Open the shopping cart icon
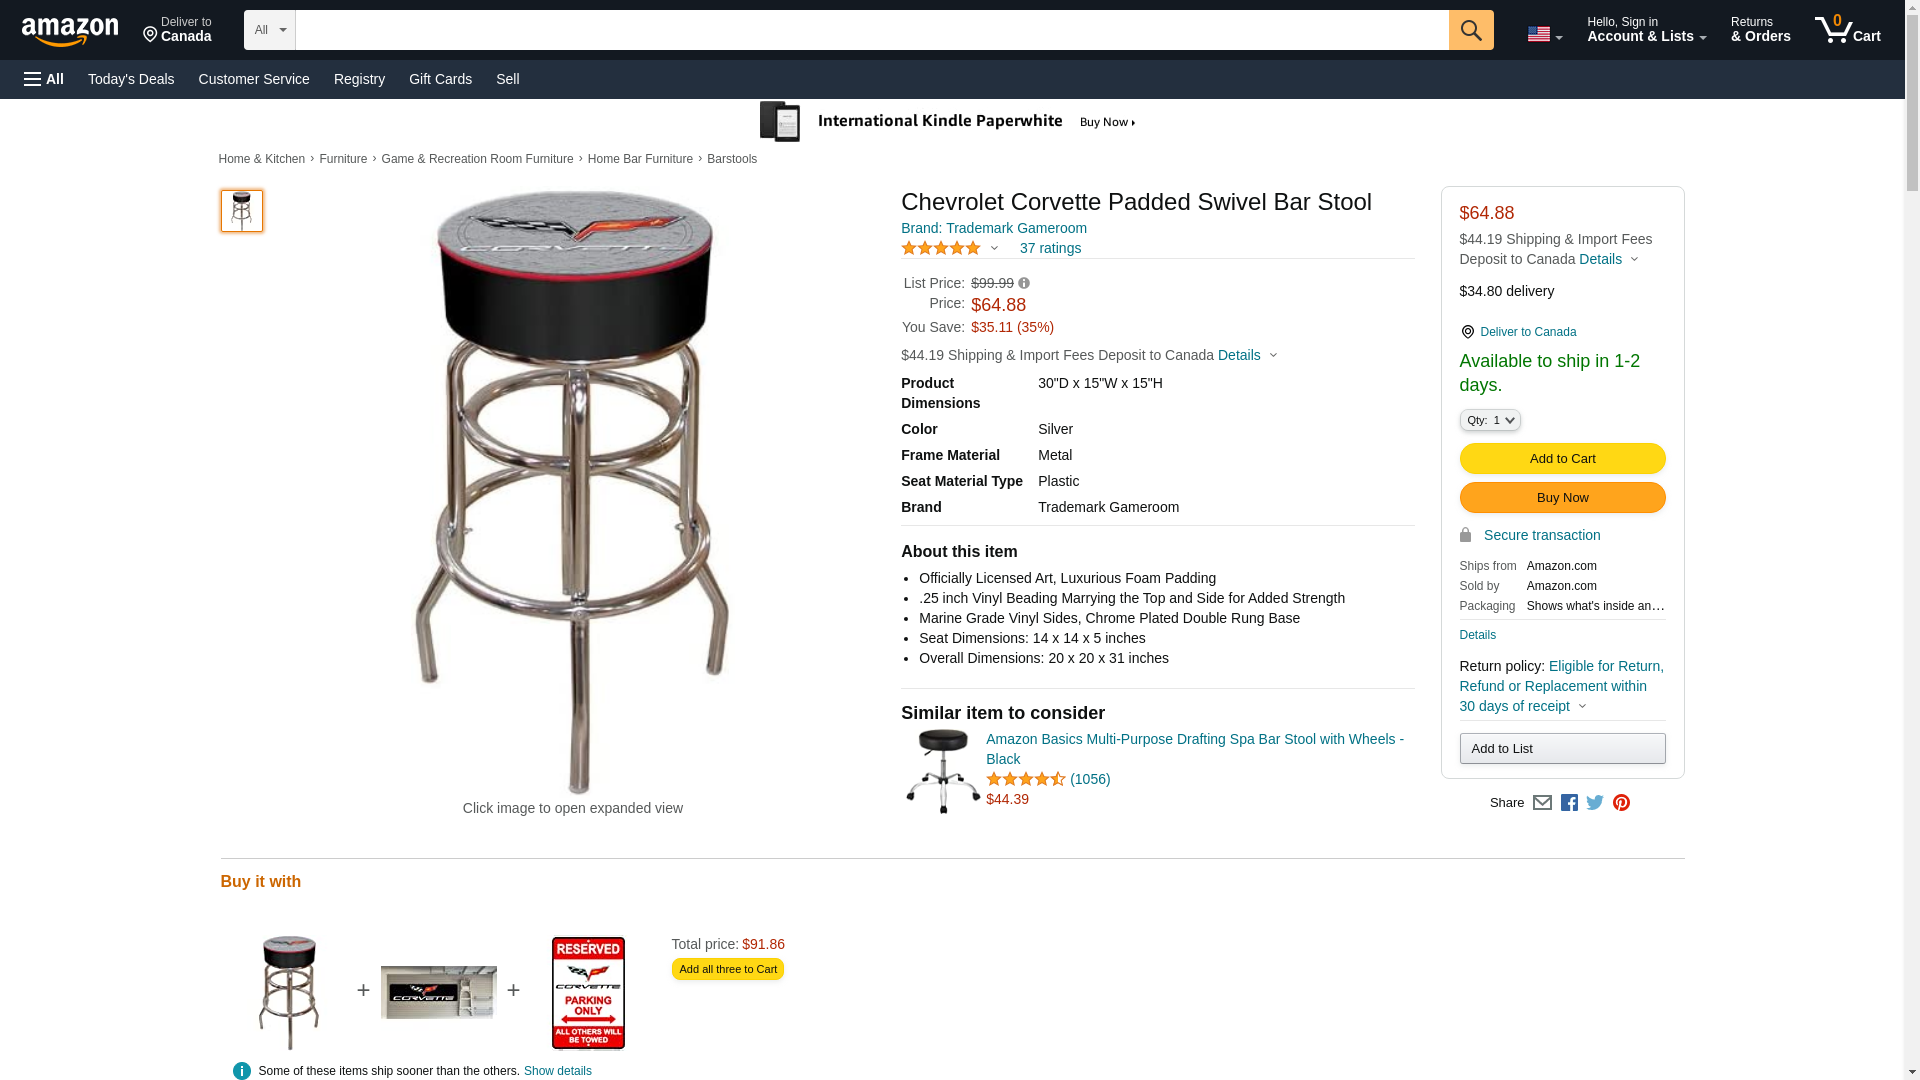Screen dimensions: 1920x1080 pyautogui.click(x=1847, y=30)
